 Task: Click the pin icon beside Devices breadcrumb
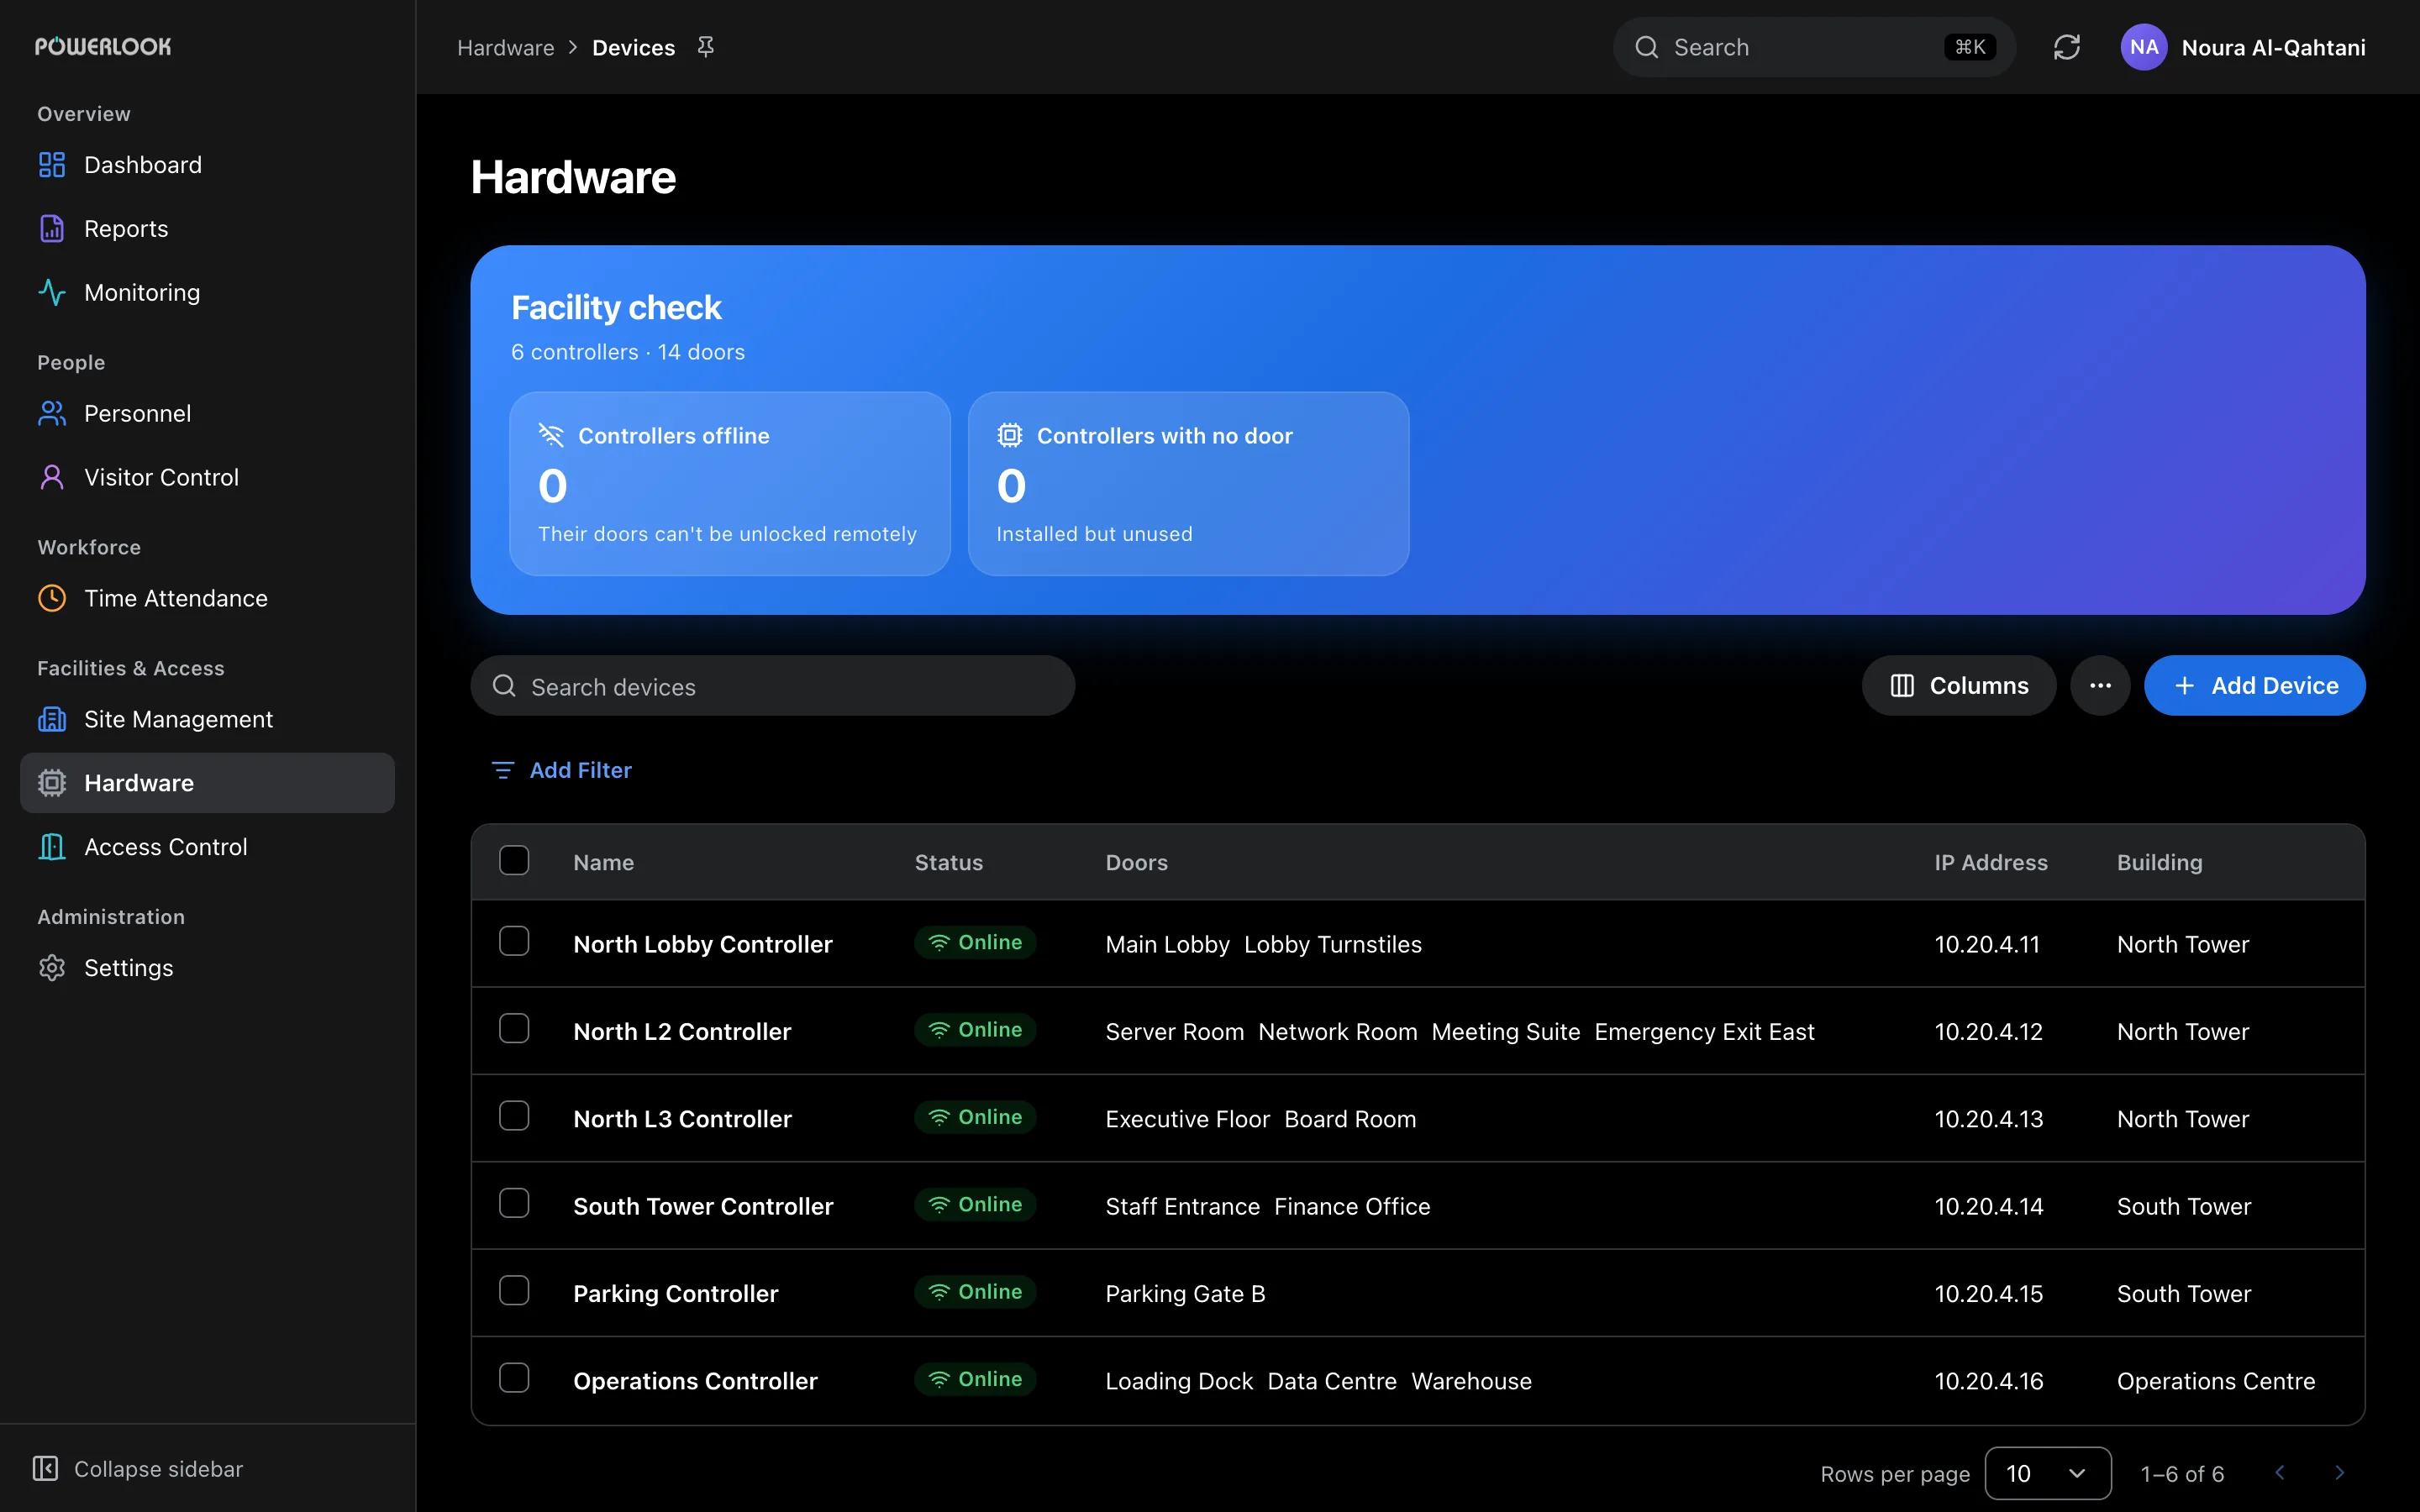706,47
